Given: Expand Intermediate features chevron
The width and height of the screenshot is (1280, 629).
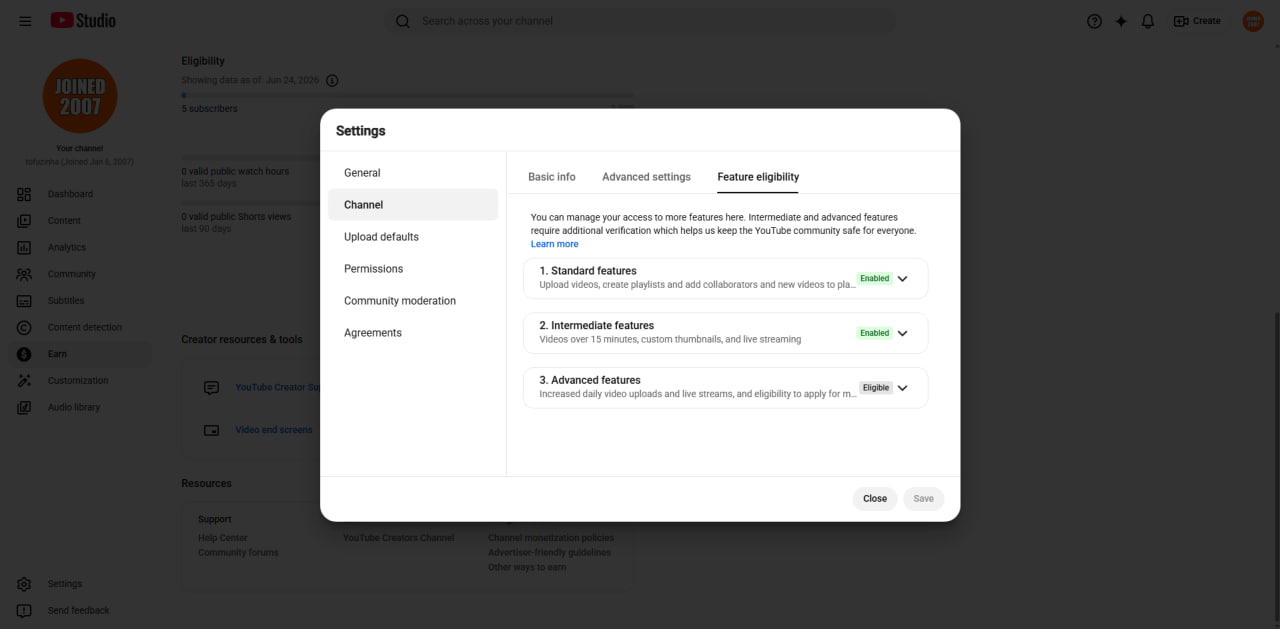Looking at the screenshot, I should (902, 333).
